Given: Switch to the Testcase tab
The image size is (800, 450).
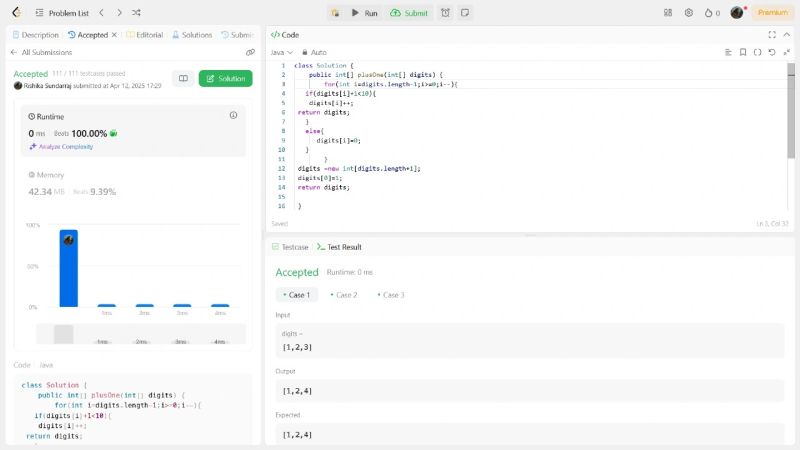Looking at the screenshot, I should point(290,247).
